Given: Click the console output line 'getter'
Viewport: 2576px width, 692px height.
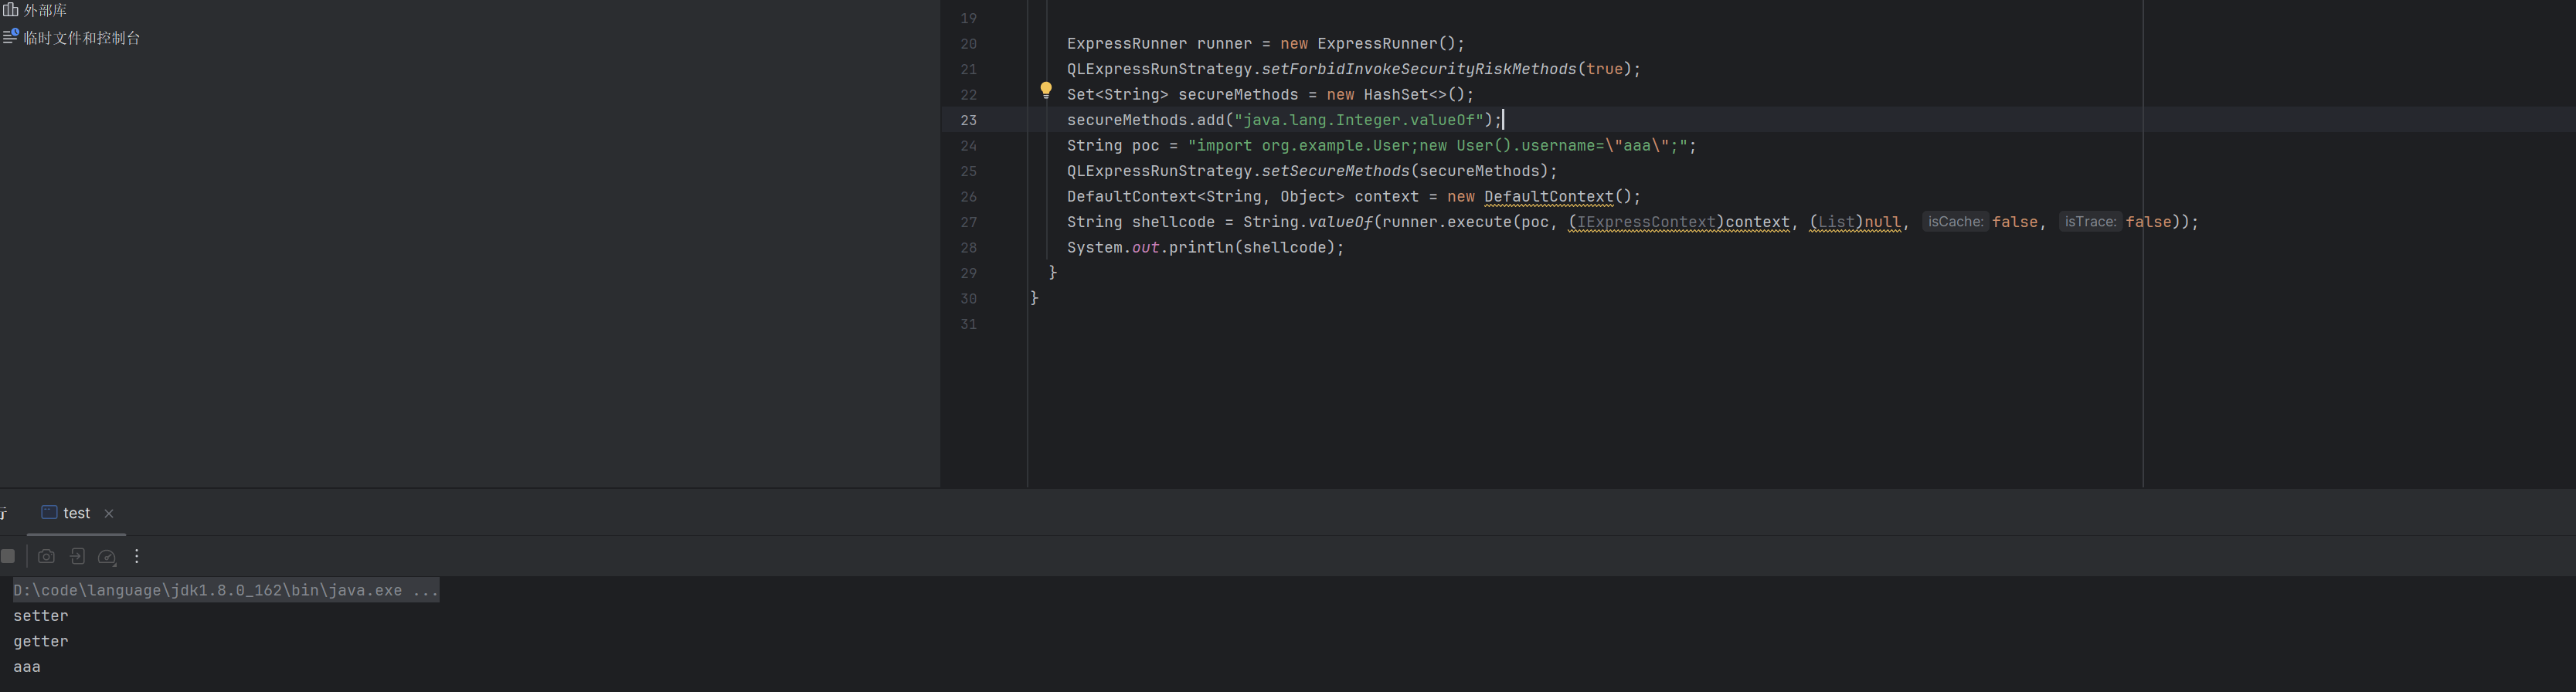Looking at the screenshot, I should point(41,641).
